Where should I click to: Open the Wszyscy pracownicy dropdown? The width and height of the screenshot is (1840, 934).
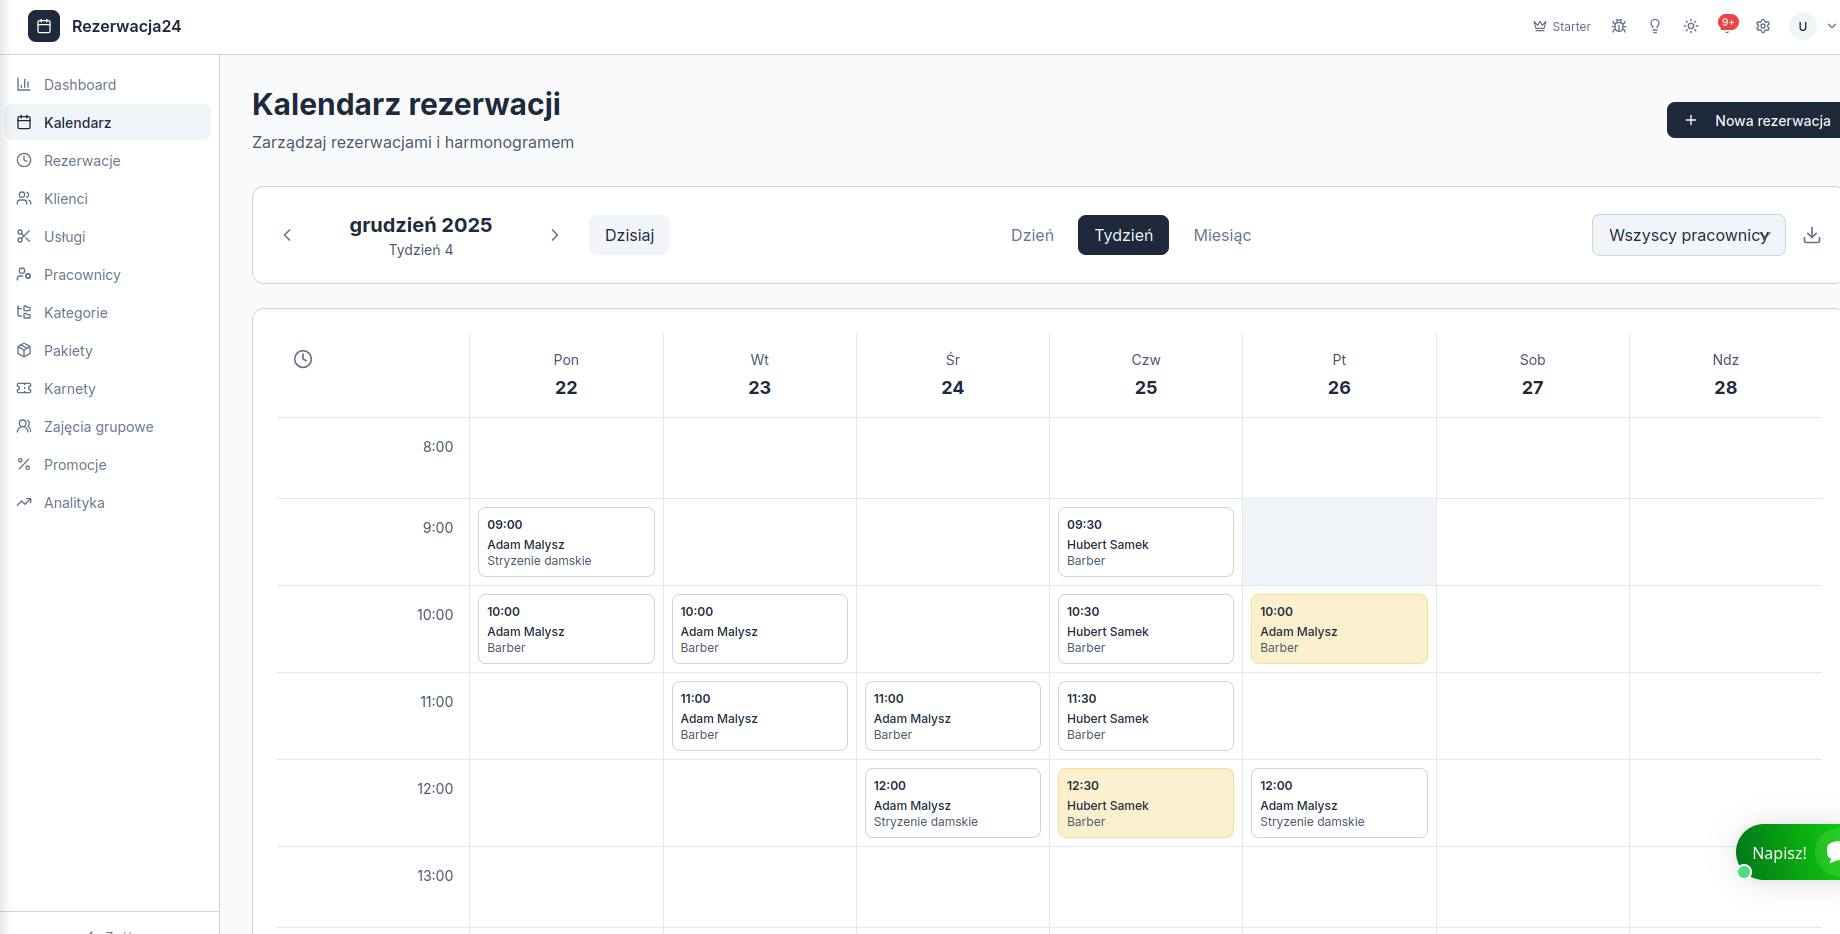point(1688,235)
